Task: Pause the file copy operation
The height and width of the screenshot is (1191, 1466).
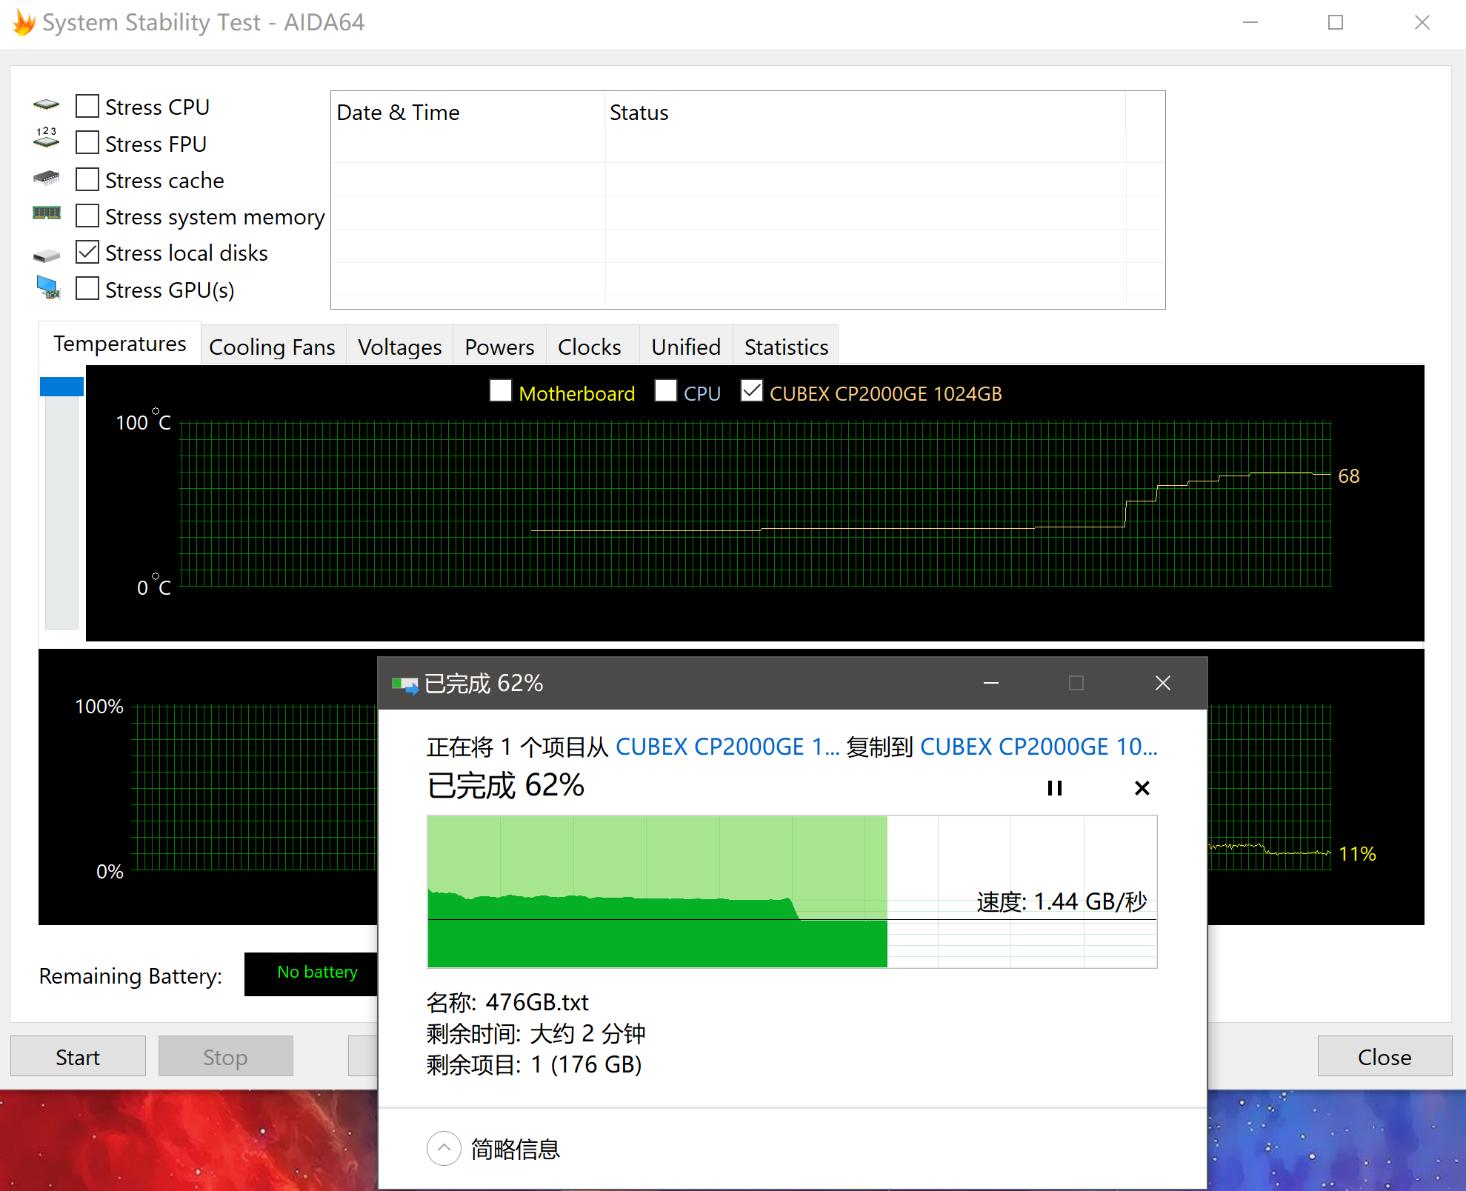Action: coord(1054,788)
